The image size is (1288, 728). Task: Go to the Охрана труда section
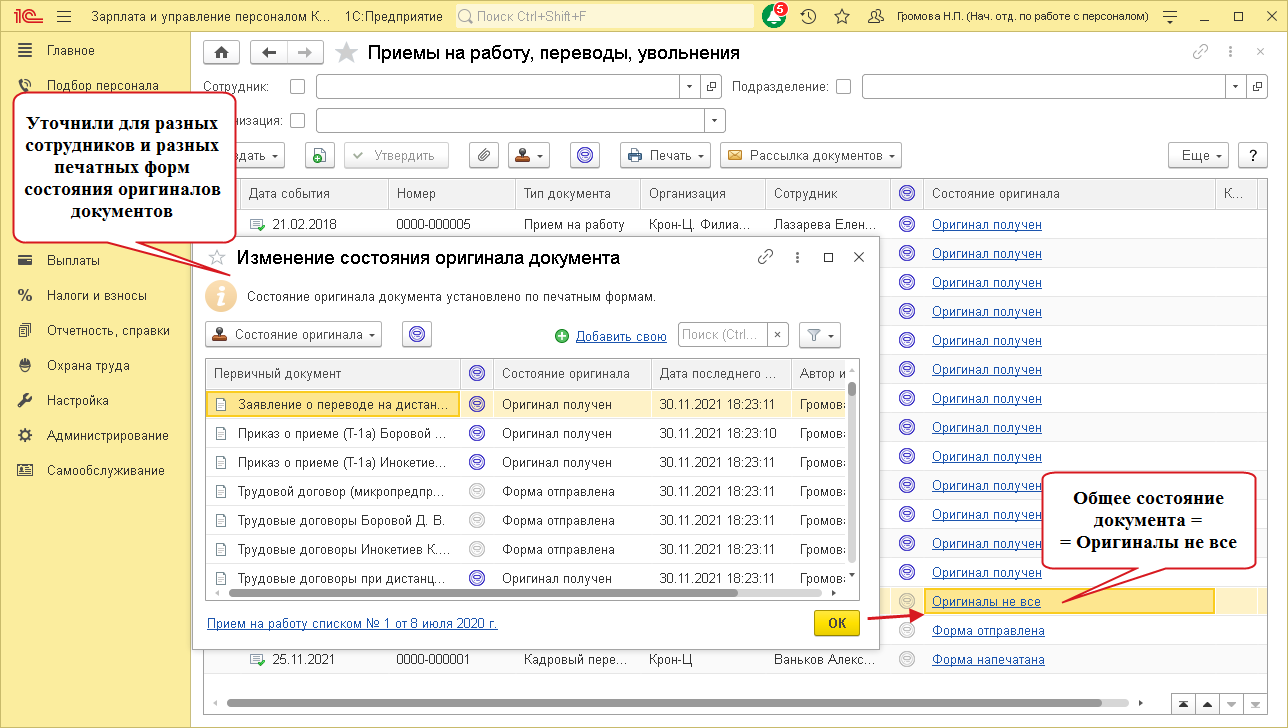[88, 365]
